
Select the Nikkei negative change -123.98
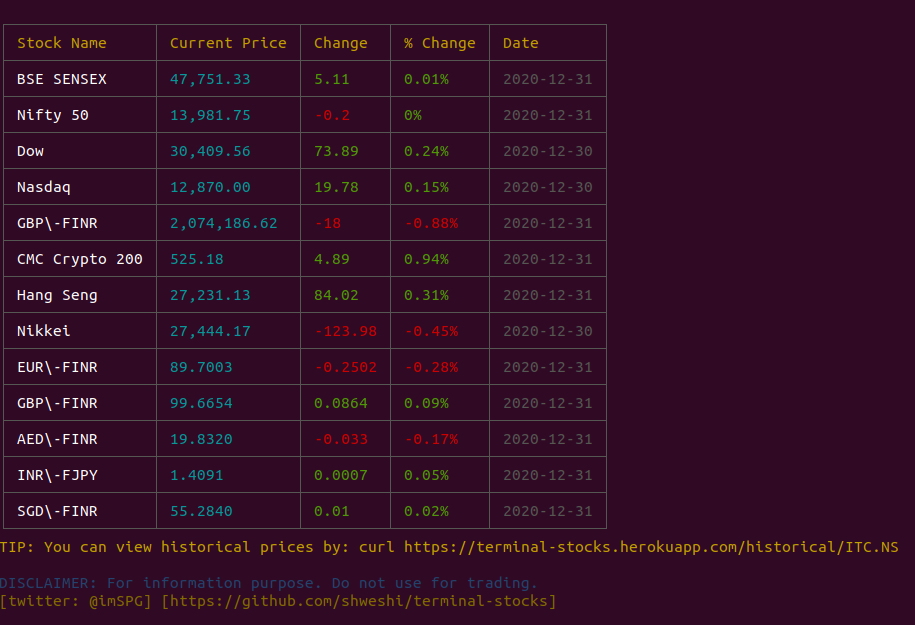tap(347, 331)
